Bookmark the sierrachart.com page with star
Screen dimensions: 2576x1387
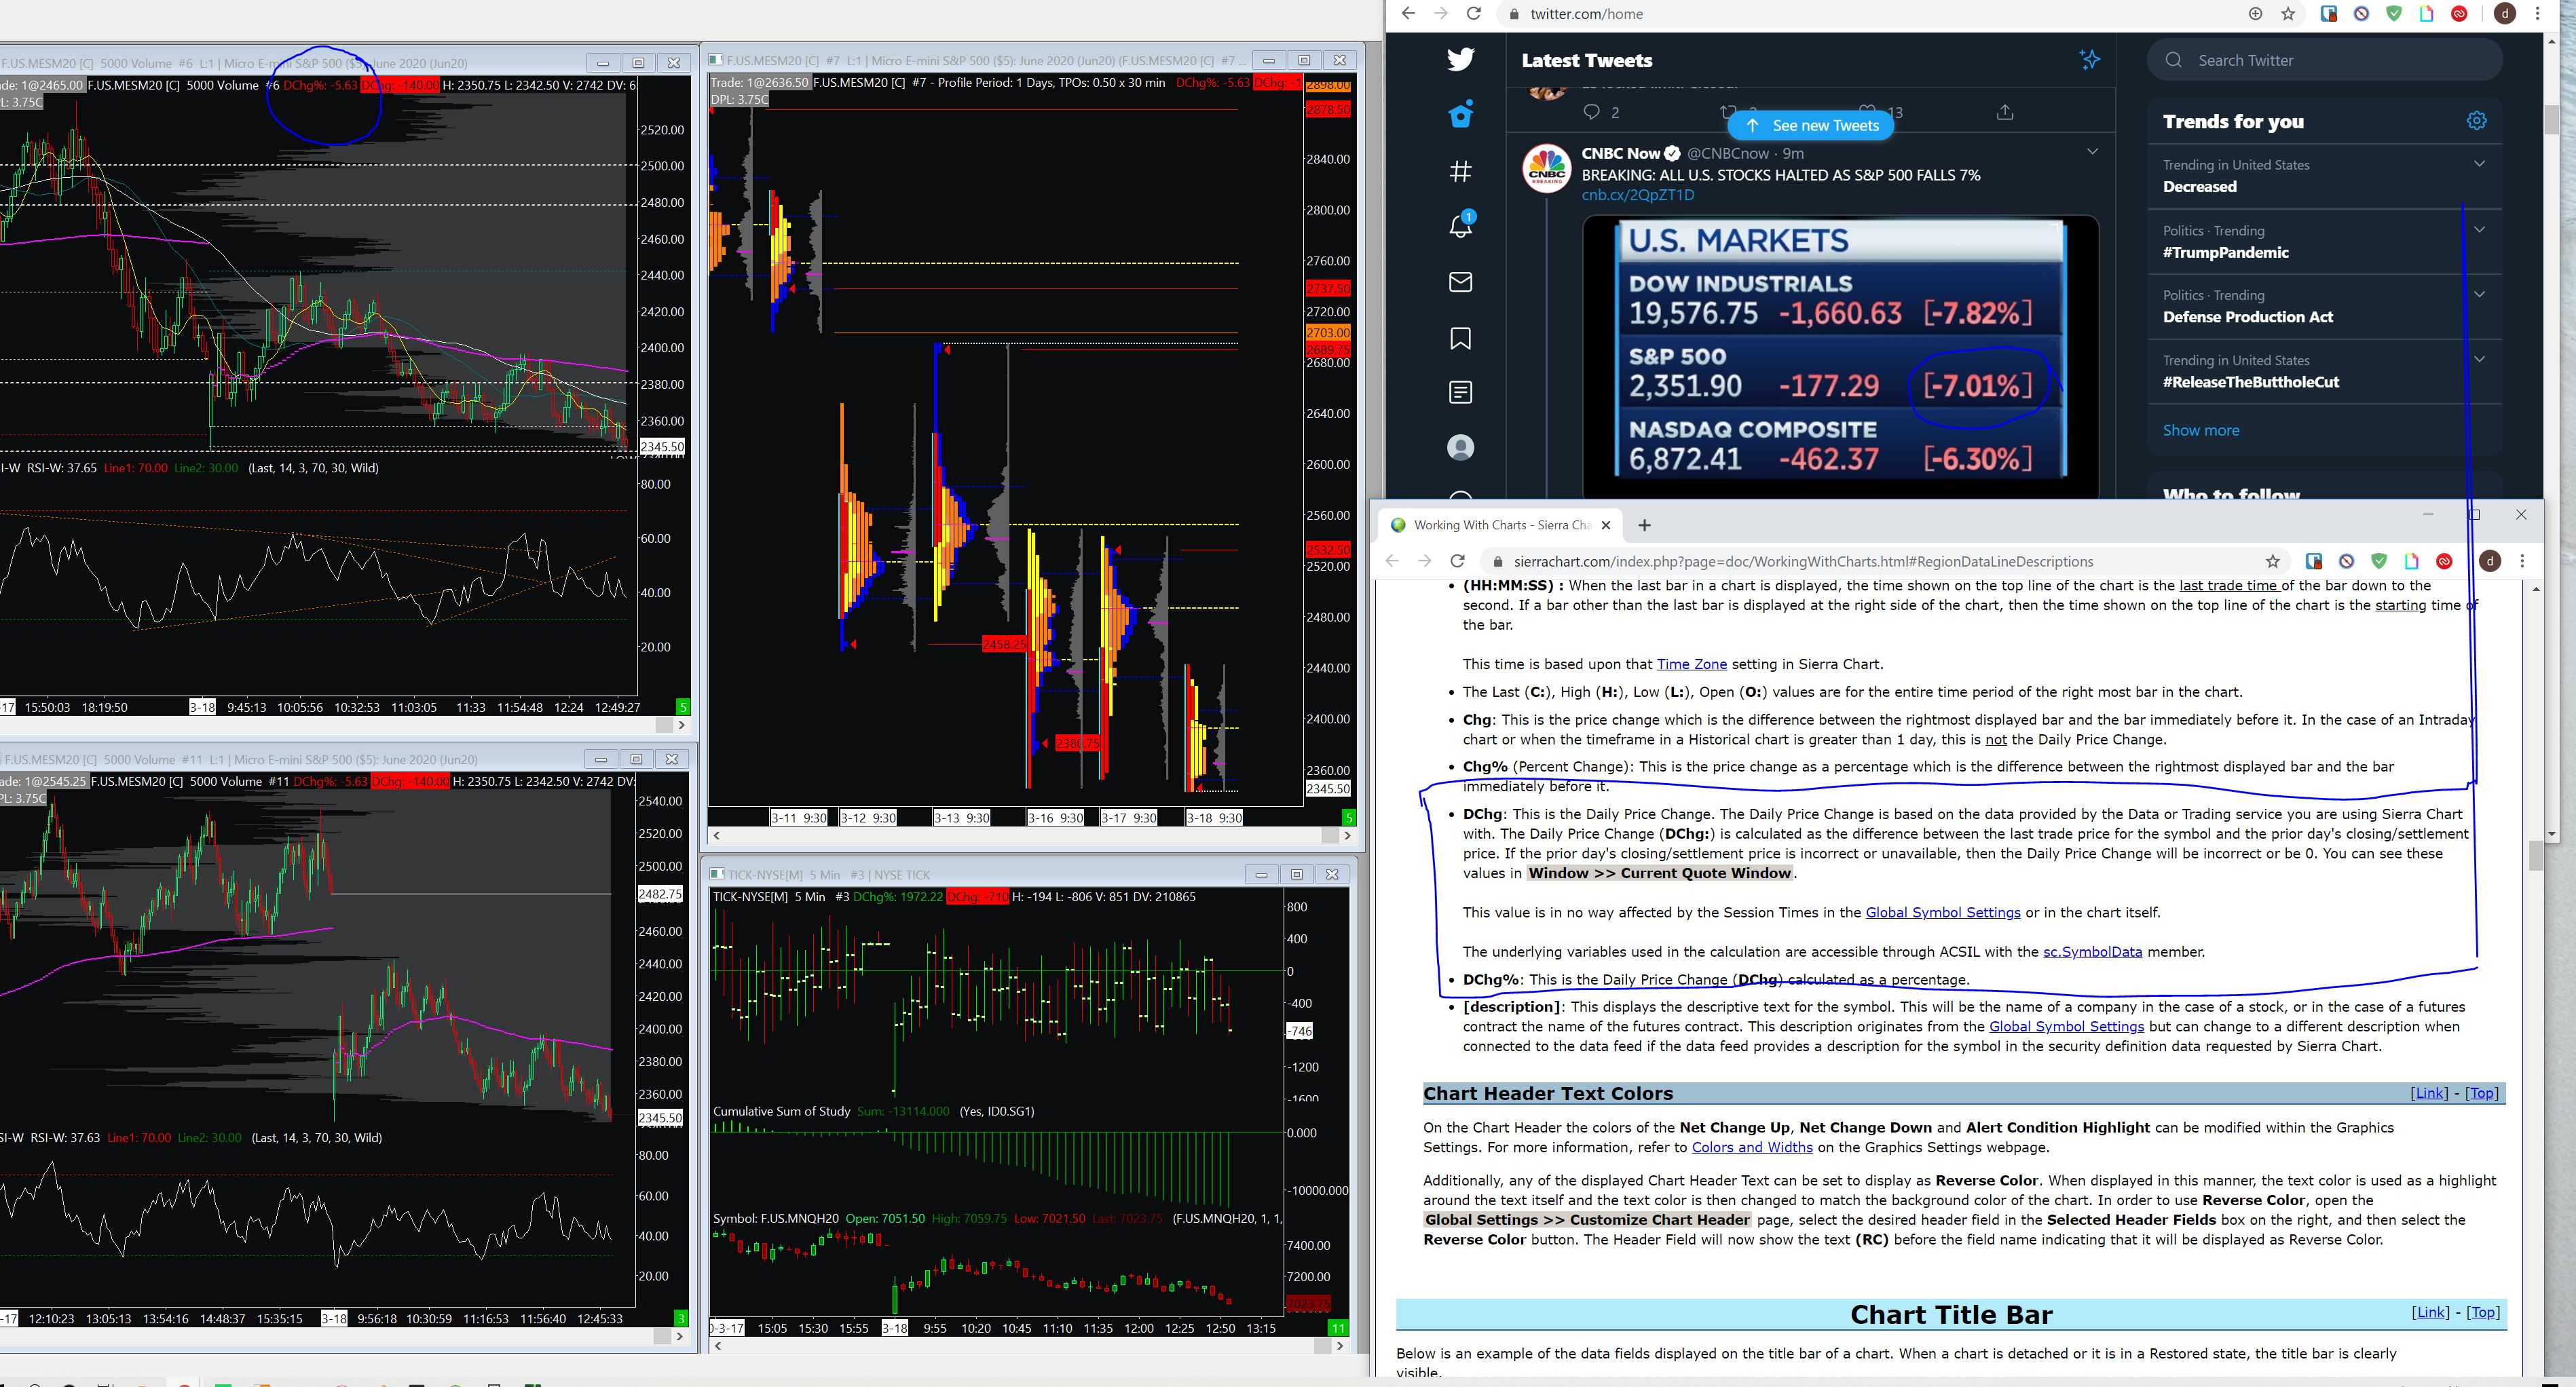2272,561
